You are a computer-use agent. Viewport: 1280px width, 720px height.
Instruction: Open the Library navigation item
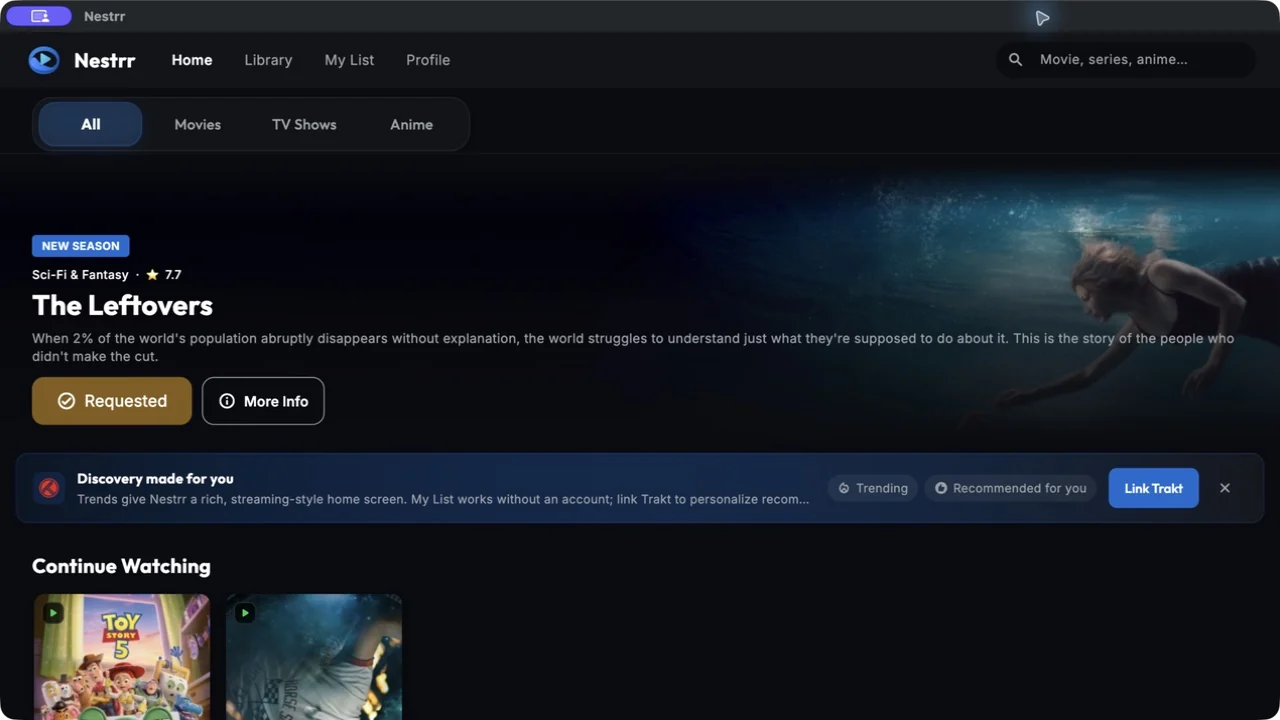pos(268,60)
